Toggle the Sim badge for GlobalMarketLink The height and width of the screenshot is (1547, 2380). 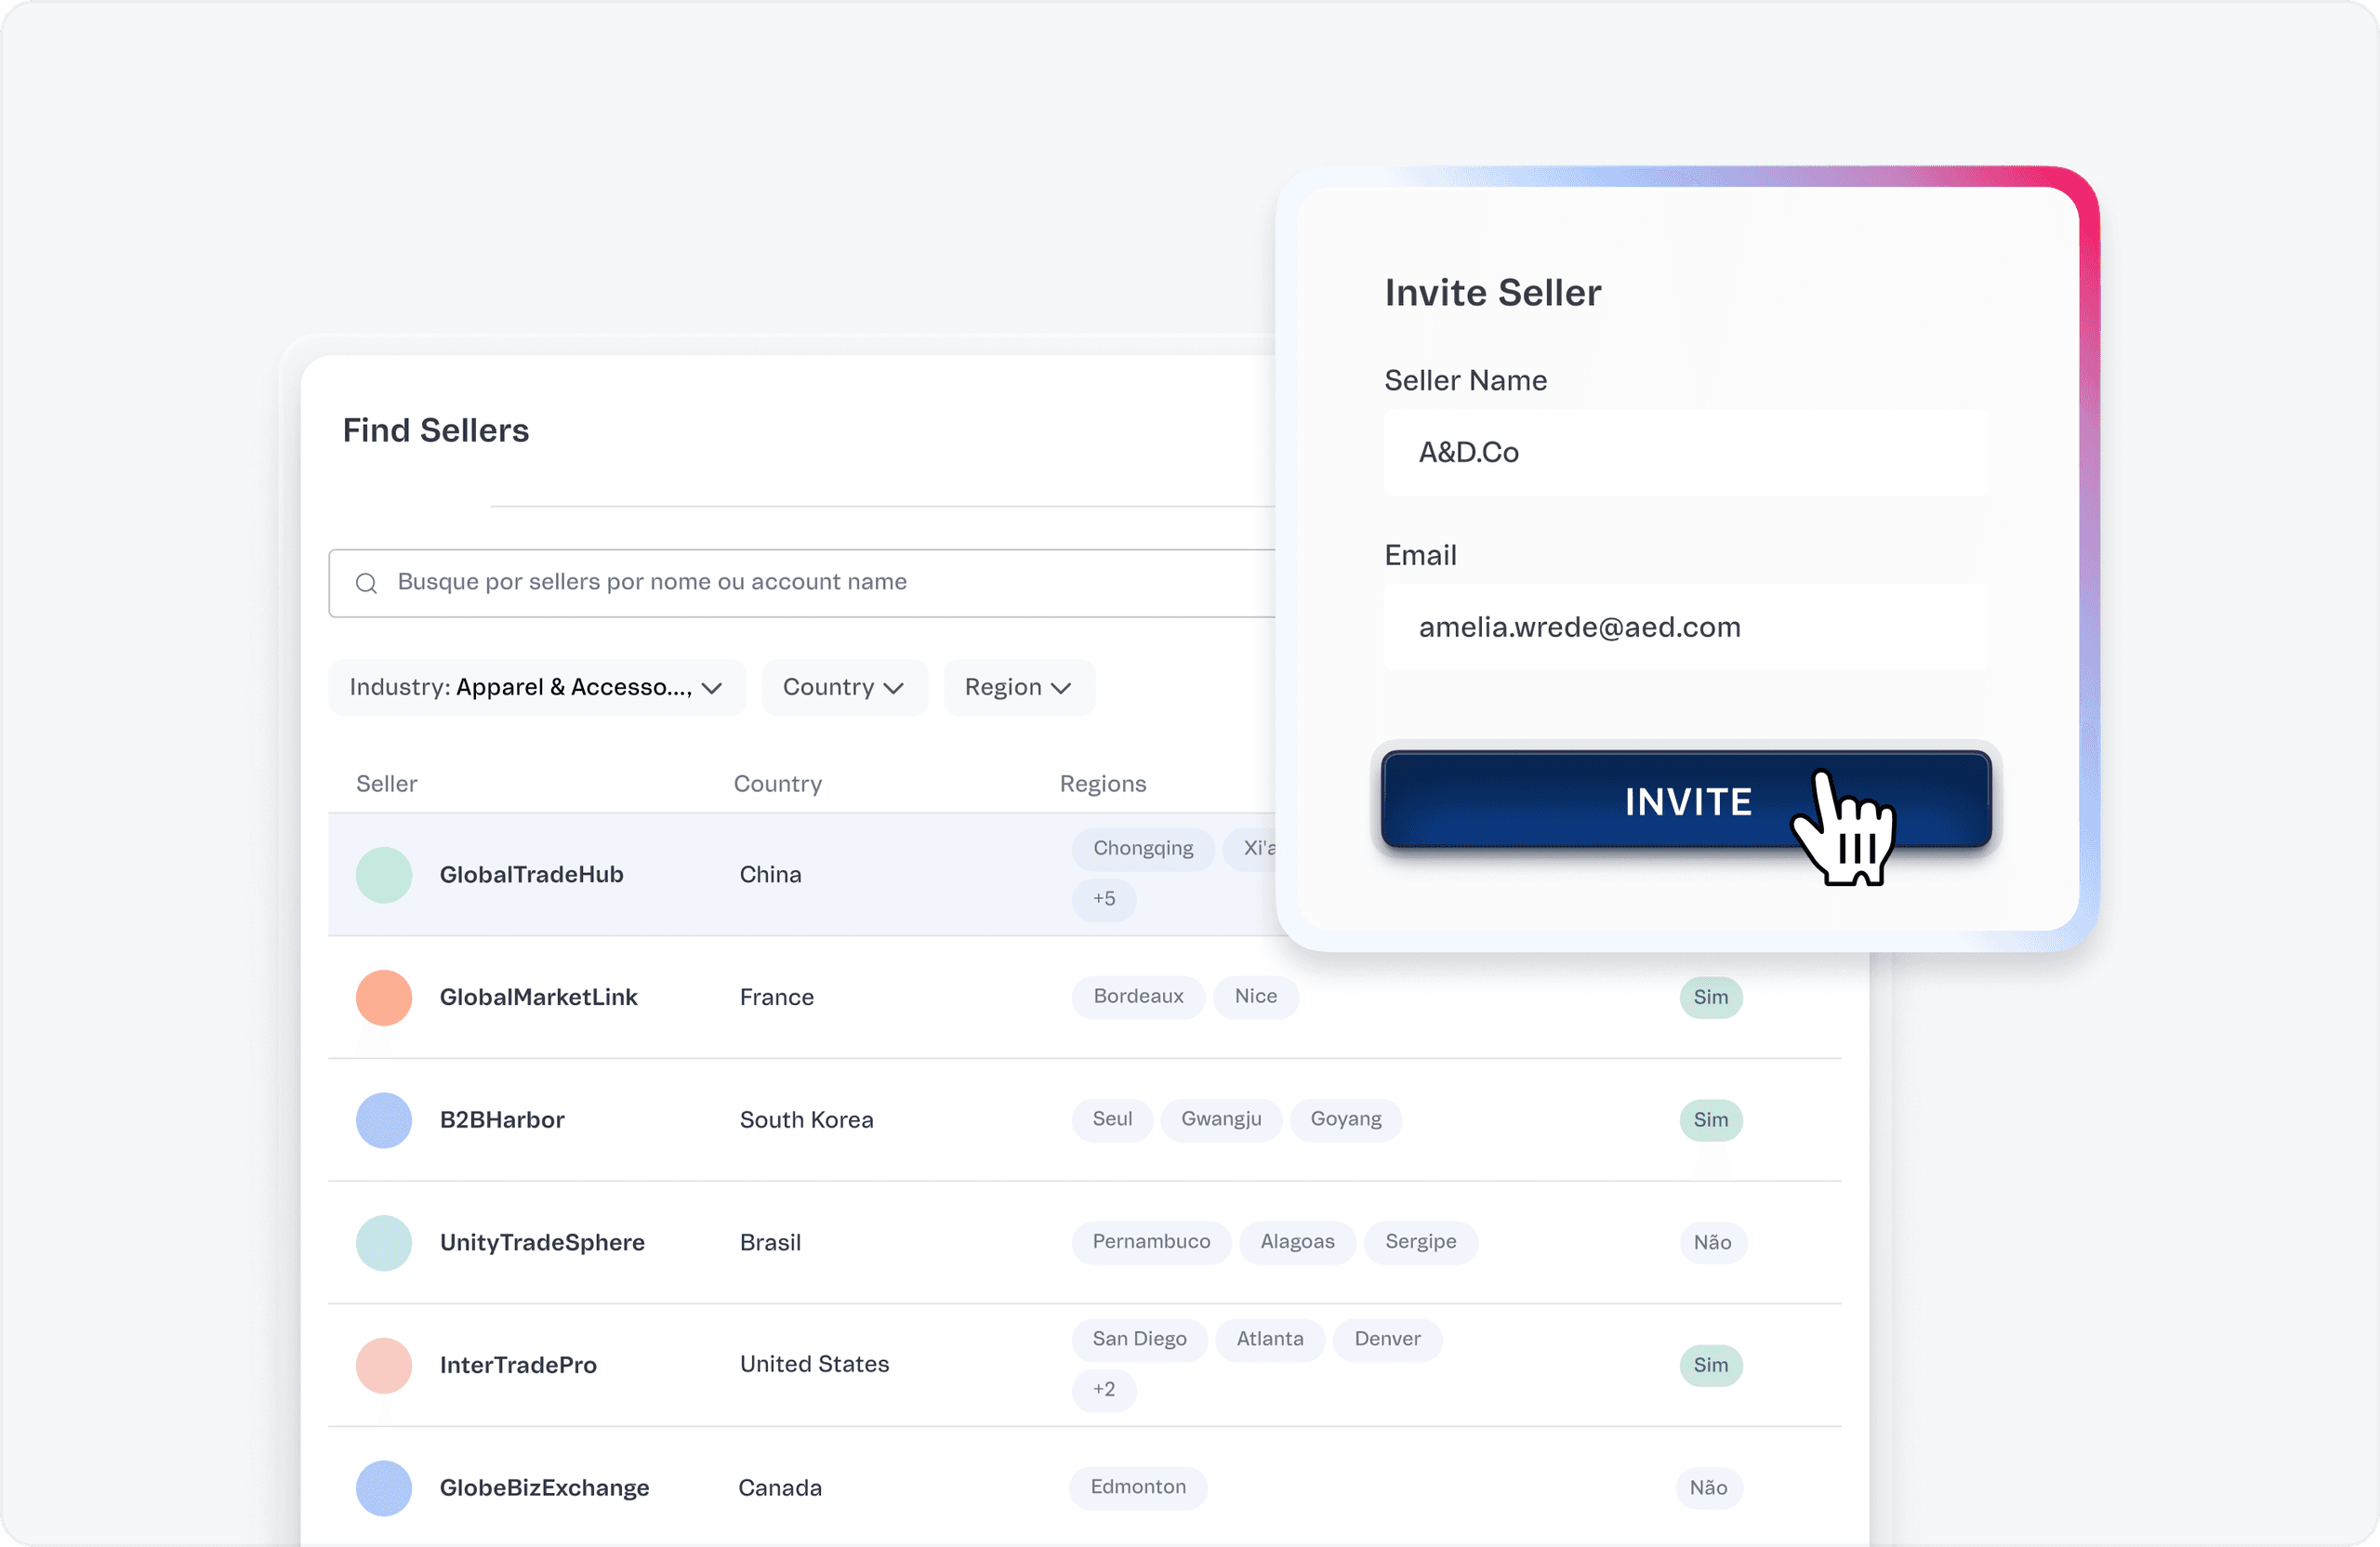tap(1711, 997)
